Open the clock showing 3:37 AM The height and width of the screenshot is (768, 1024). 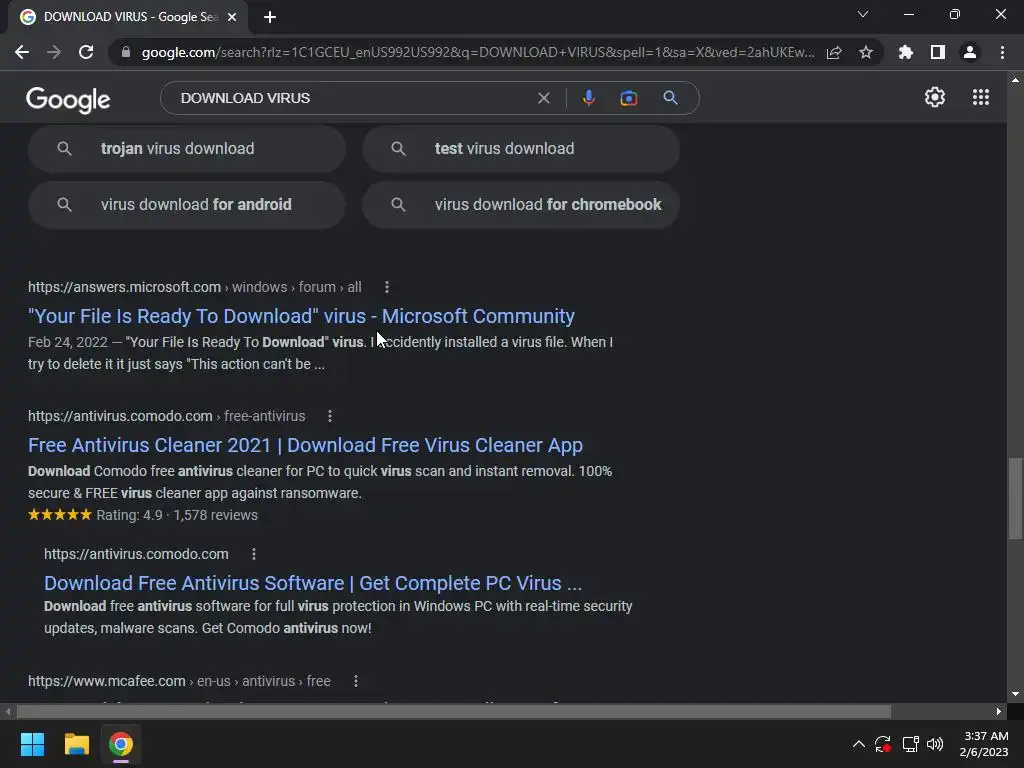(985, 744)
